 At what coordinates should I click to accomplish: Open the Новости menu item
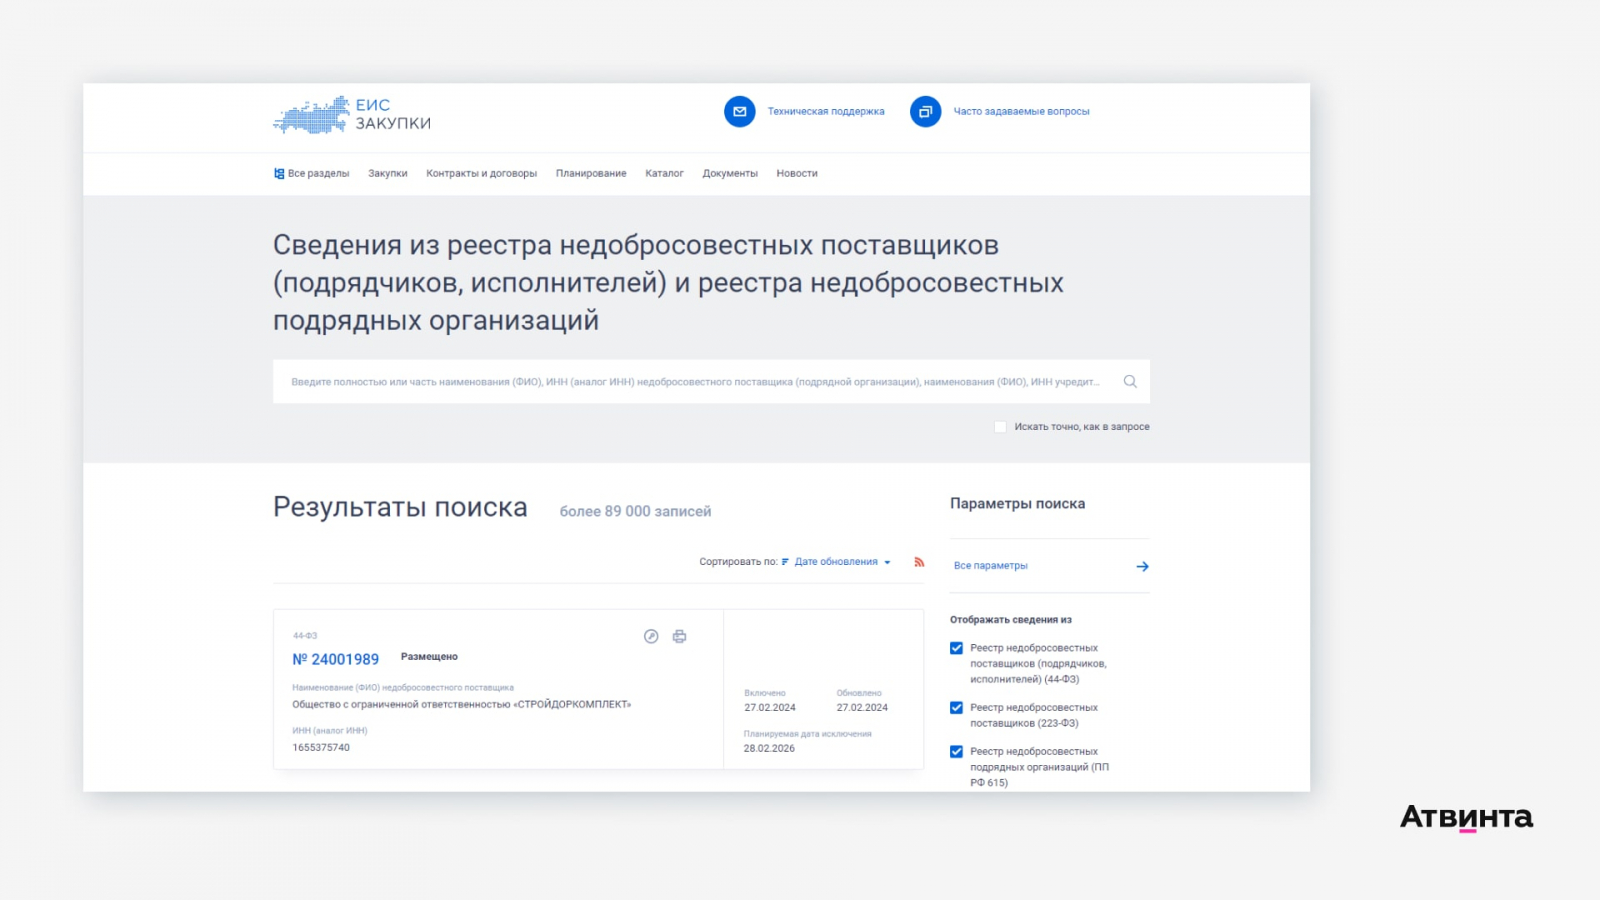797,173
